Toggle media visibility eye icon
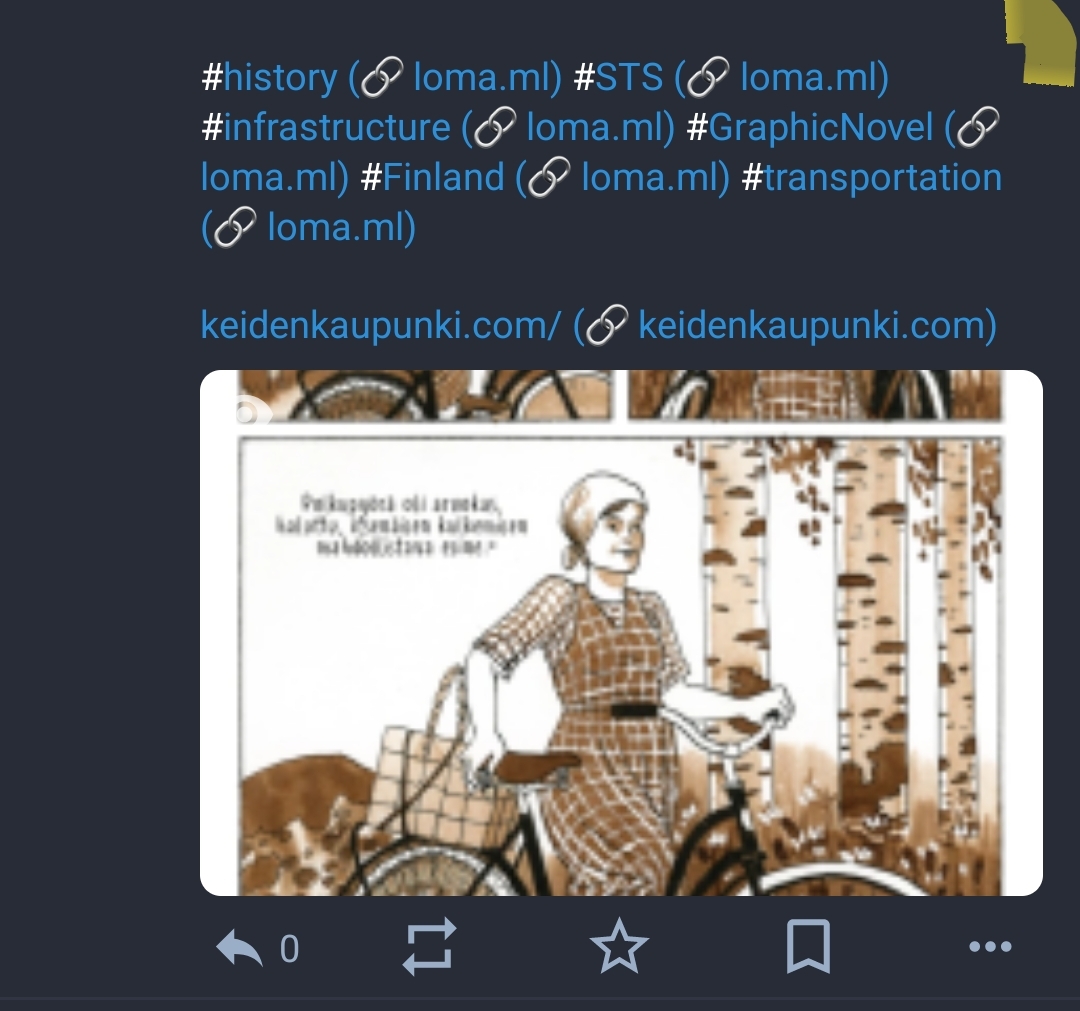This screenshot has width=1080, height=1011. [249, 413]
